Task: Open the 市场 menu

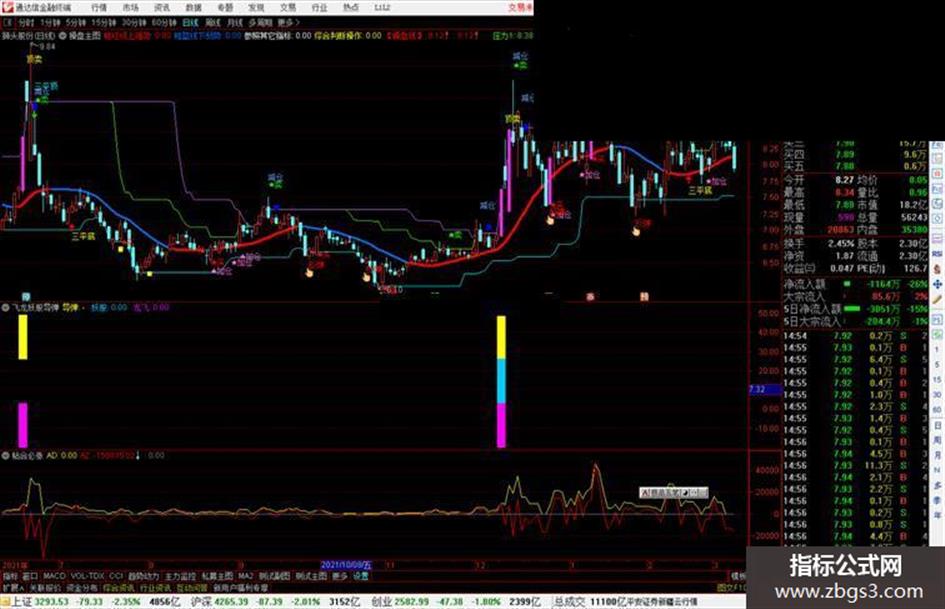Action: tap(130, 8)
